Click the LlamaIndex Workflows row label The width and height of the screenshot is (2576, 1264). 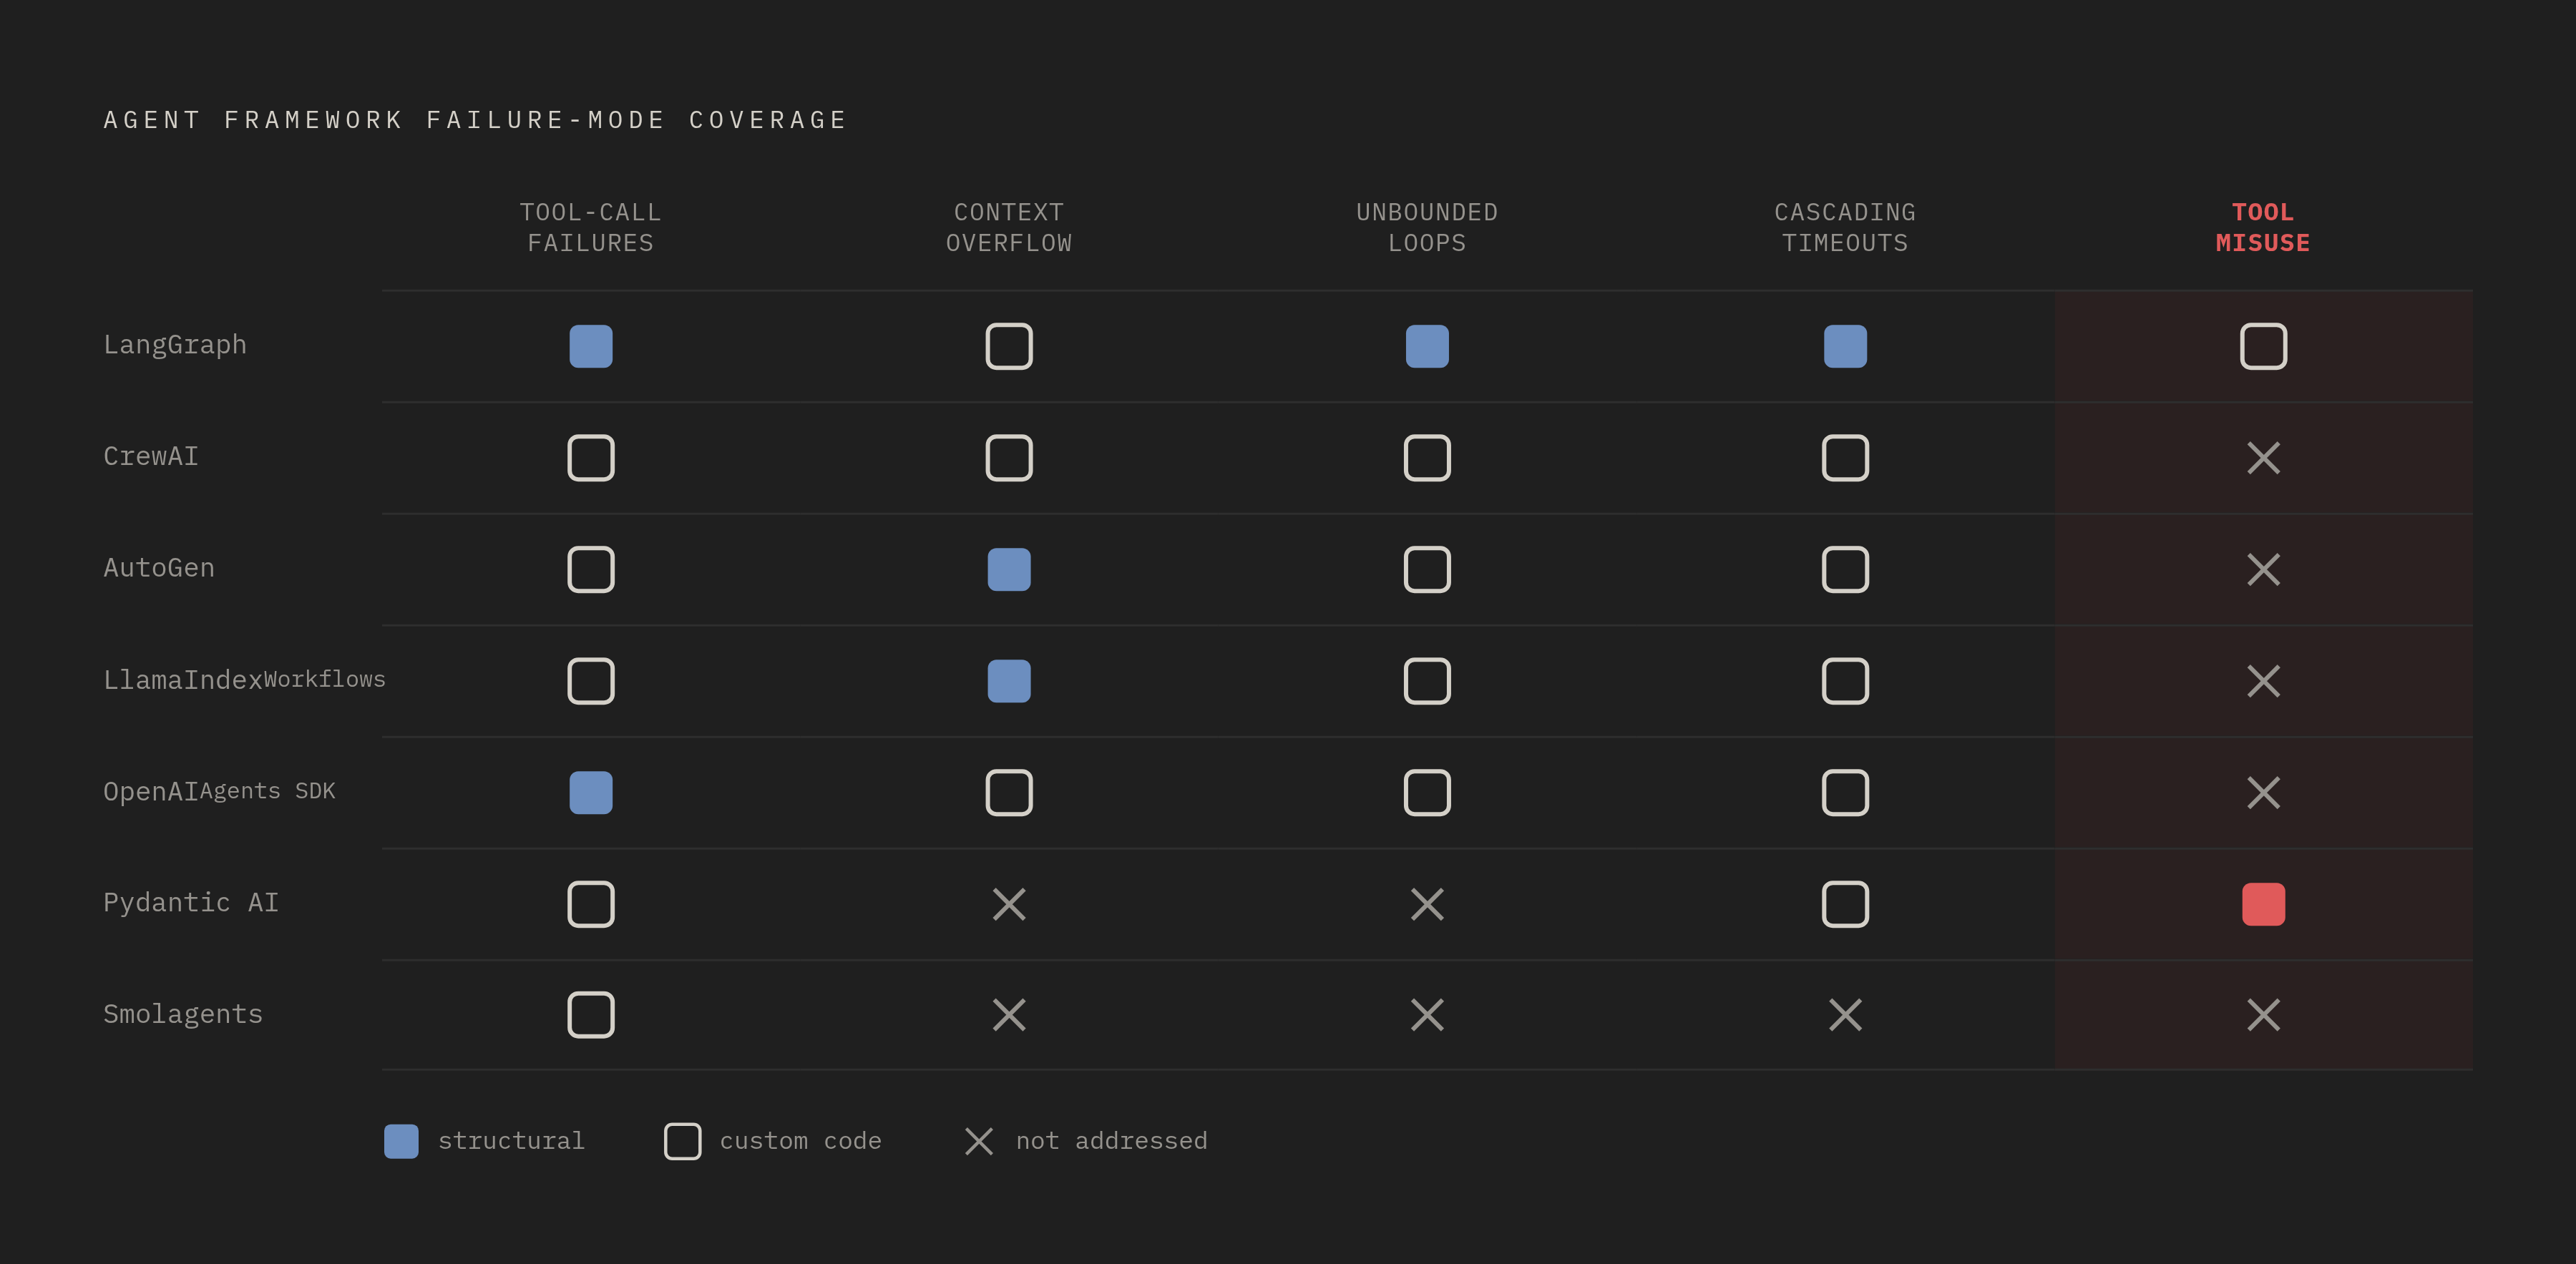tap(244, 680)
